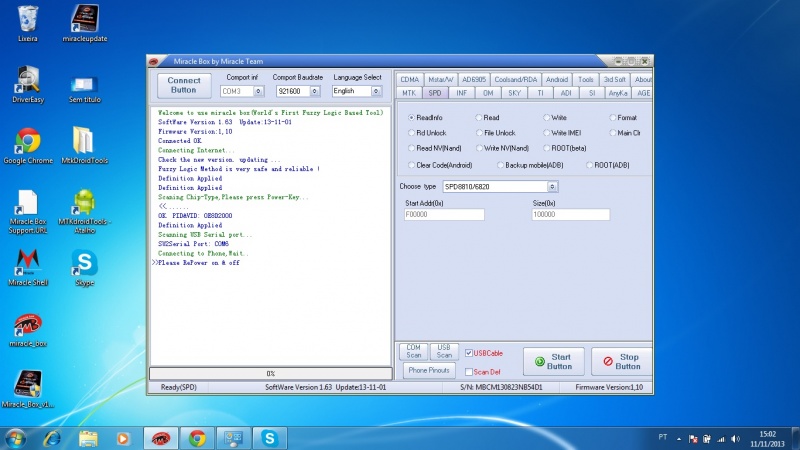The height and width of the screenshot is (450, 800).
Task: Open Windows Media Player taskbar icon
Action: [x=123, y=438]
